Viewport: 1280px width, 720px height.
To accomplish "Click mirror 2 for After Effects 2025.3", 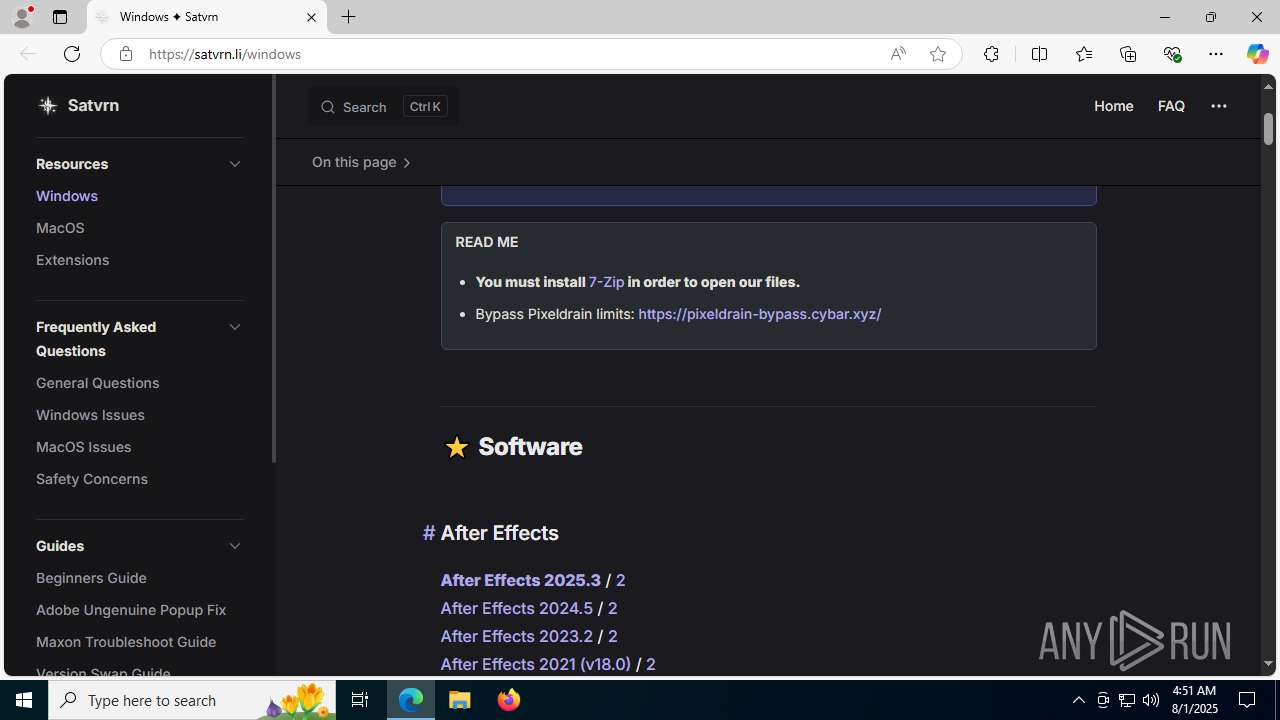I will [620, 580].
